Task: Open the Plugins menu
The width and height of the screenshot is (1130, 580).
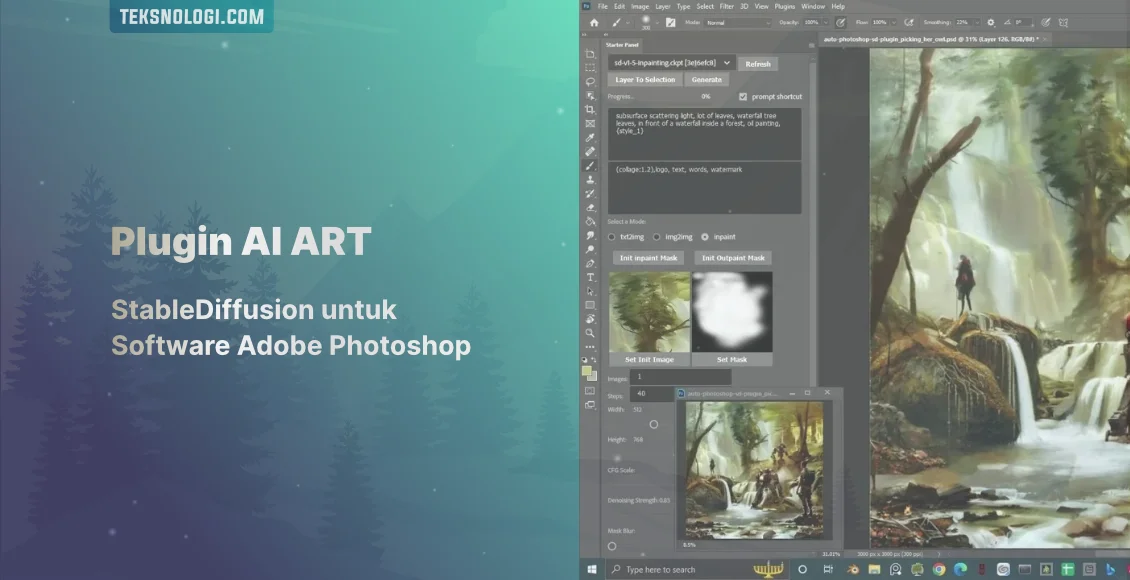Action: point(785,6)
